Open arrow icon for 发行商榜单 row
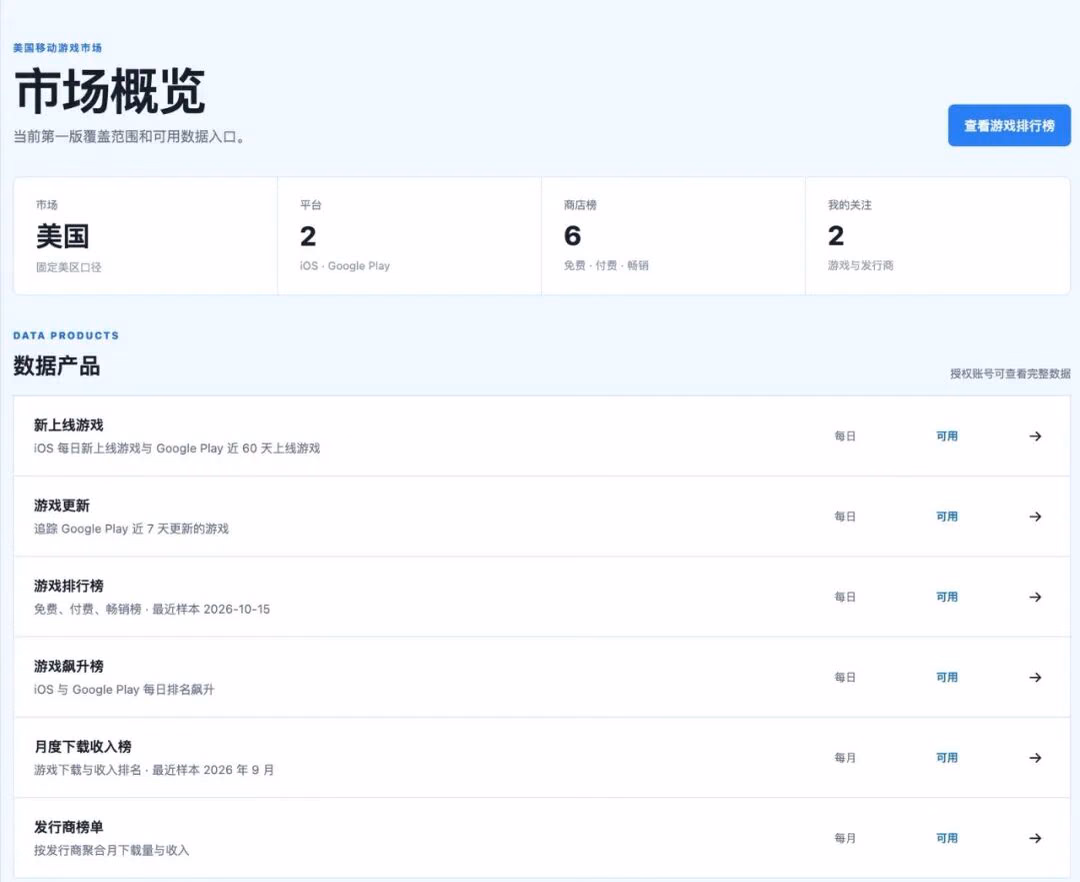The height and width of the screenshot is (882, 1080). (x=1035, y=838)
